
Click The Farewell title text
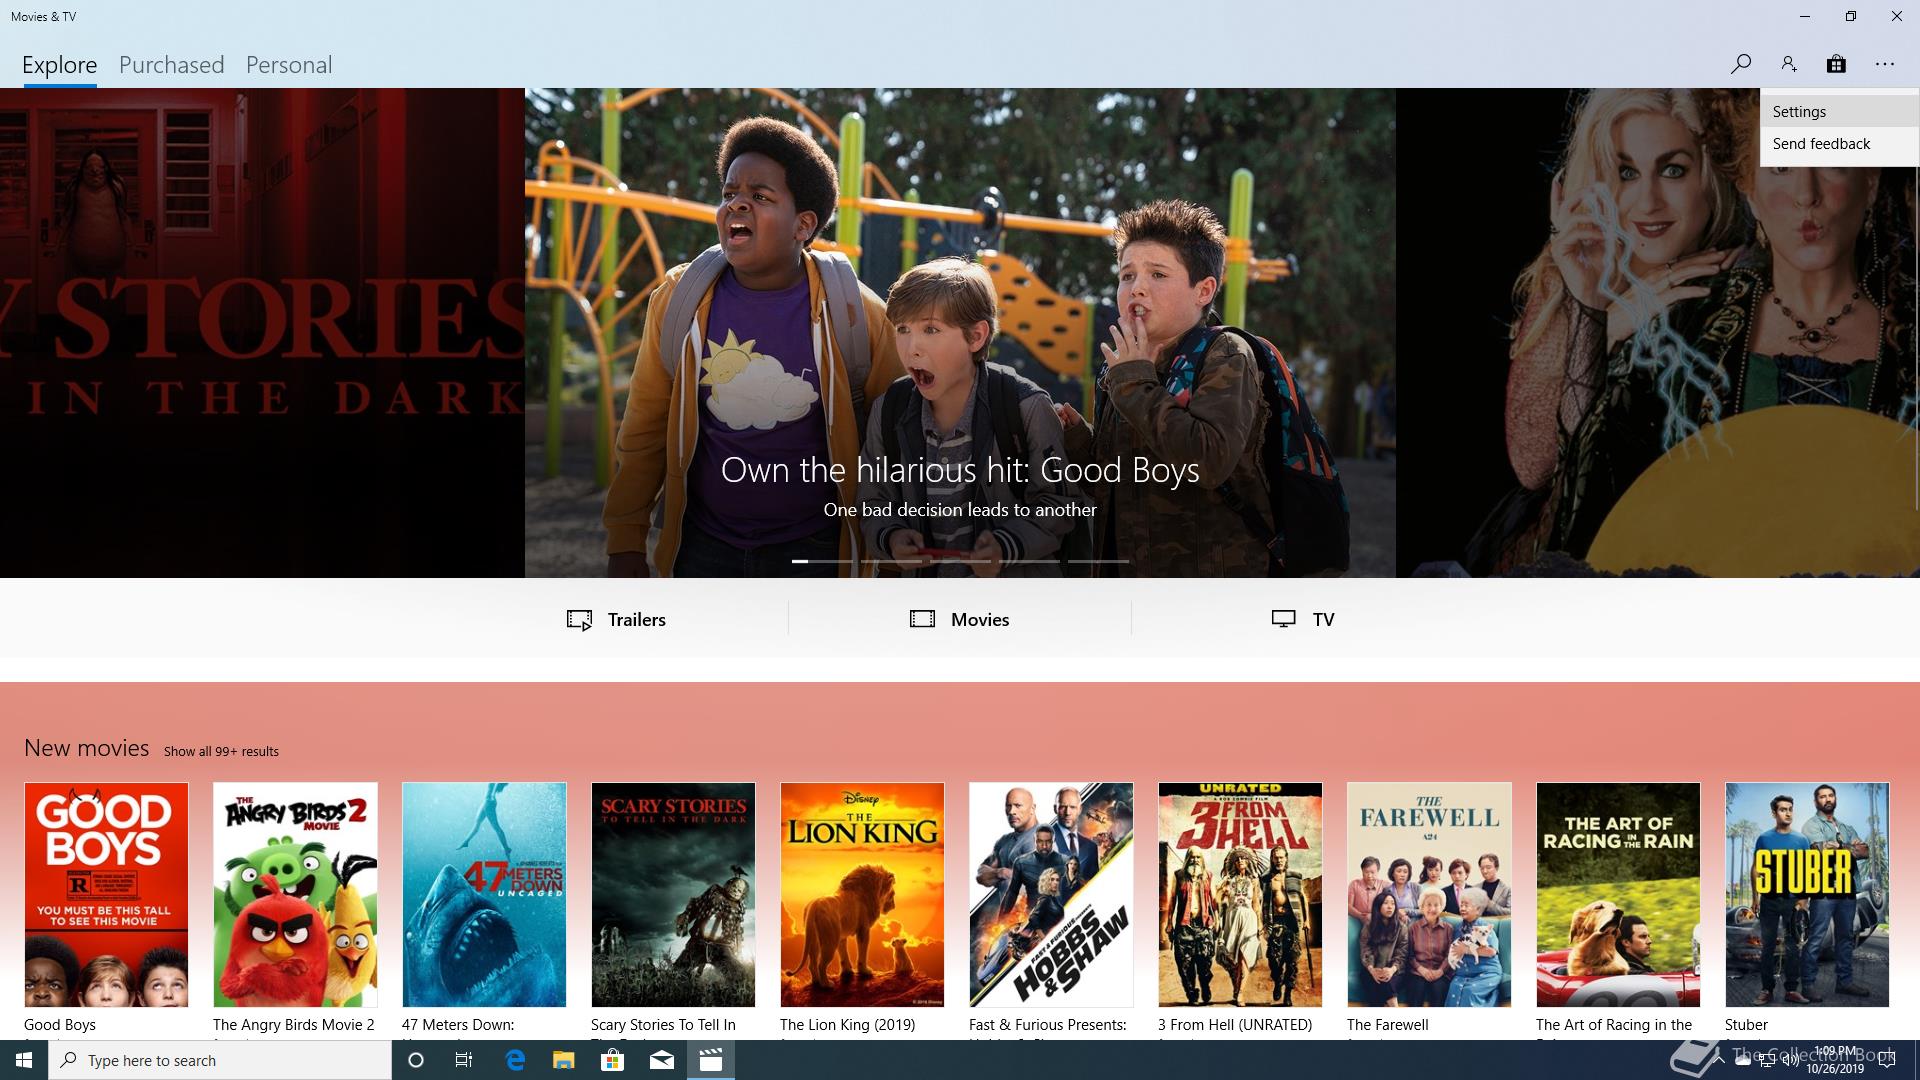1388,1025
